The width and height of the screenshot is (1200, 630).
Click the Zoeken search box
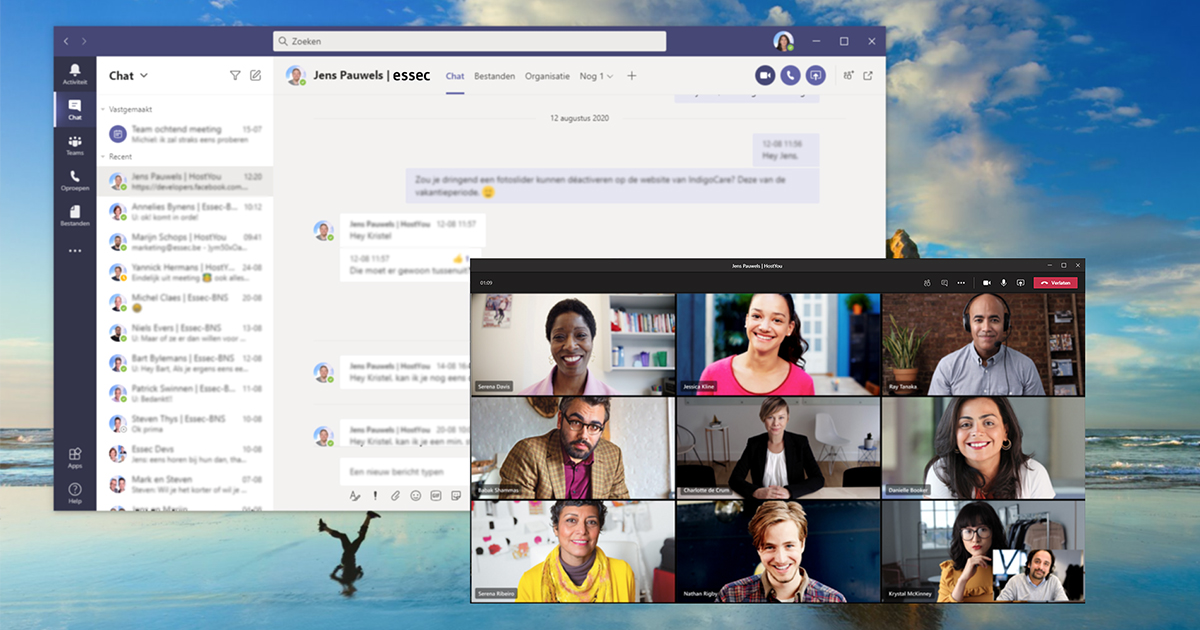tap(470, 41)
